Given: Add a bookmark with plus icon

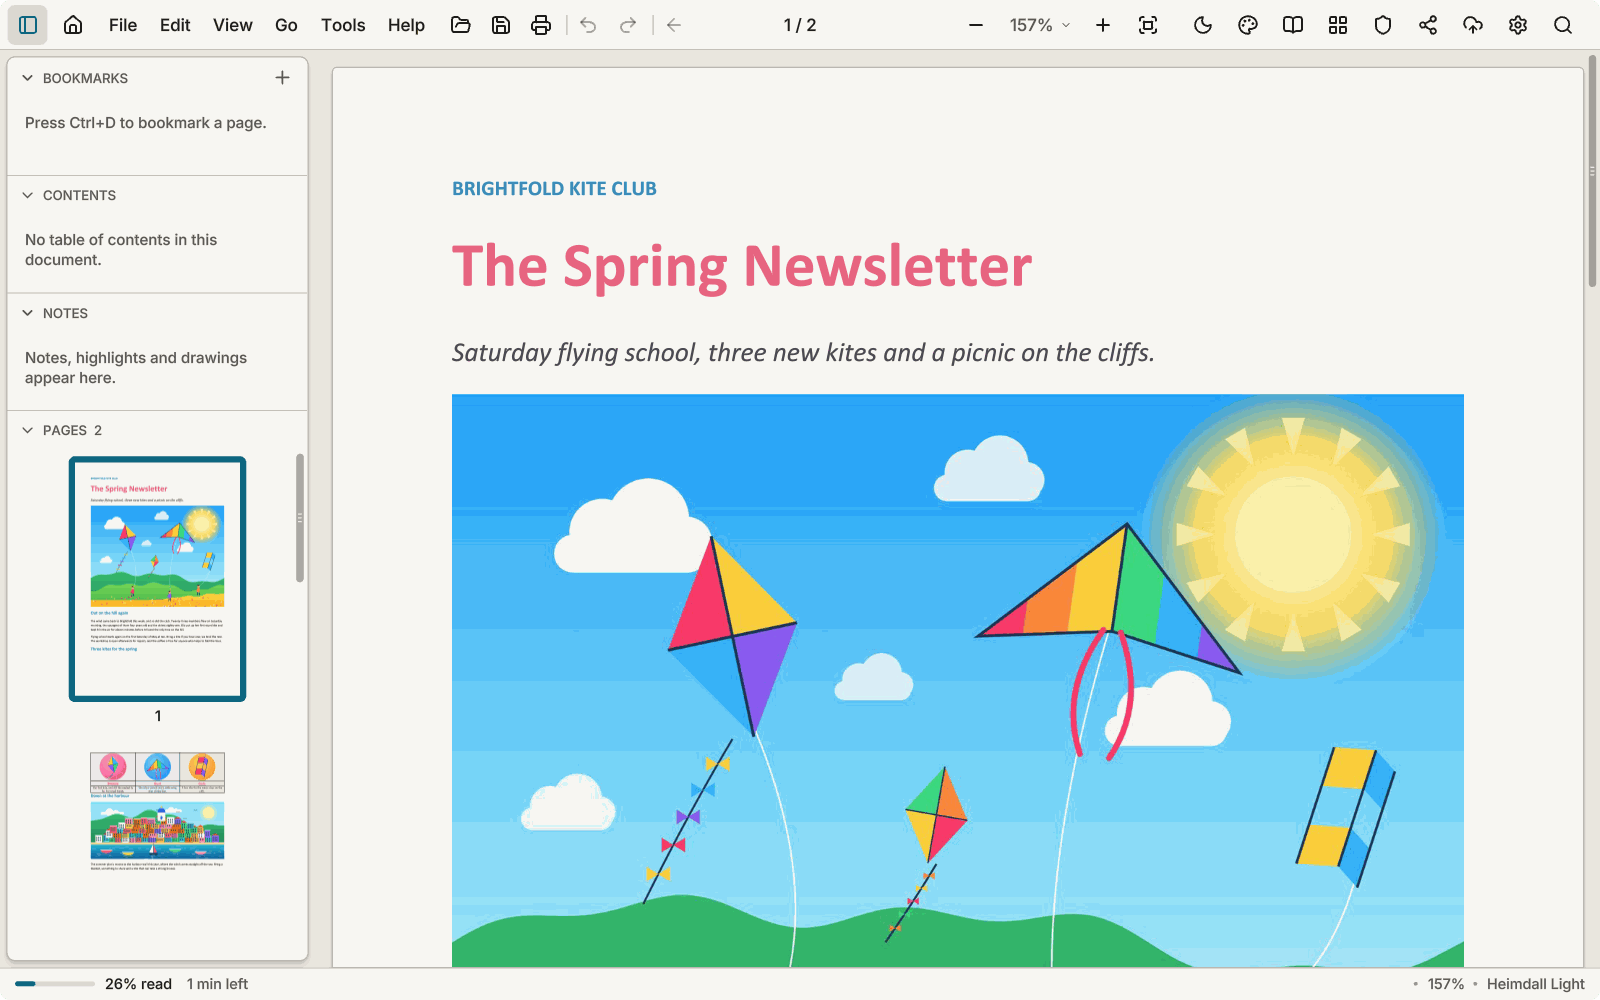Looking at the screenshot, I should pyautogui.click(x=283, y=77).
